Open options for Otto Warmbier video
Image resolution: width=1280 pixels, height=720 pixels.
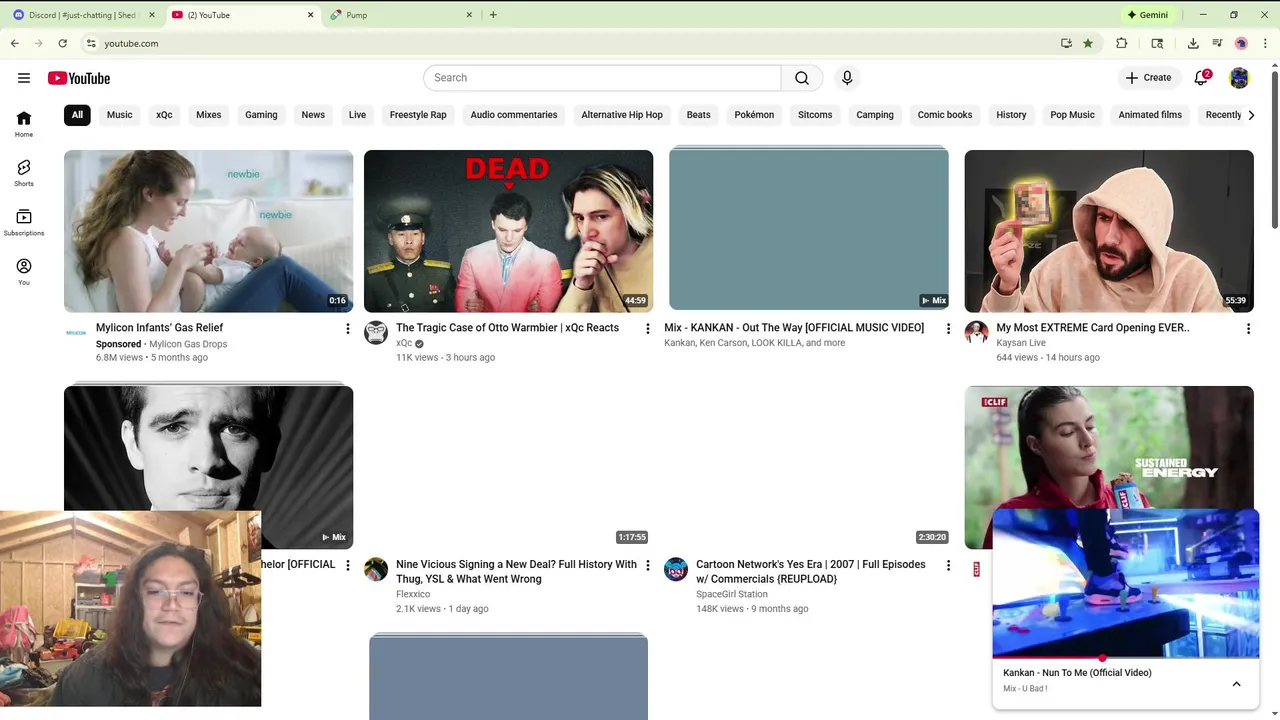(648, 329)
